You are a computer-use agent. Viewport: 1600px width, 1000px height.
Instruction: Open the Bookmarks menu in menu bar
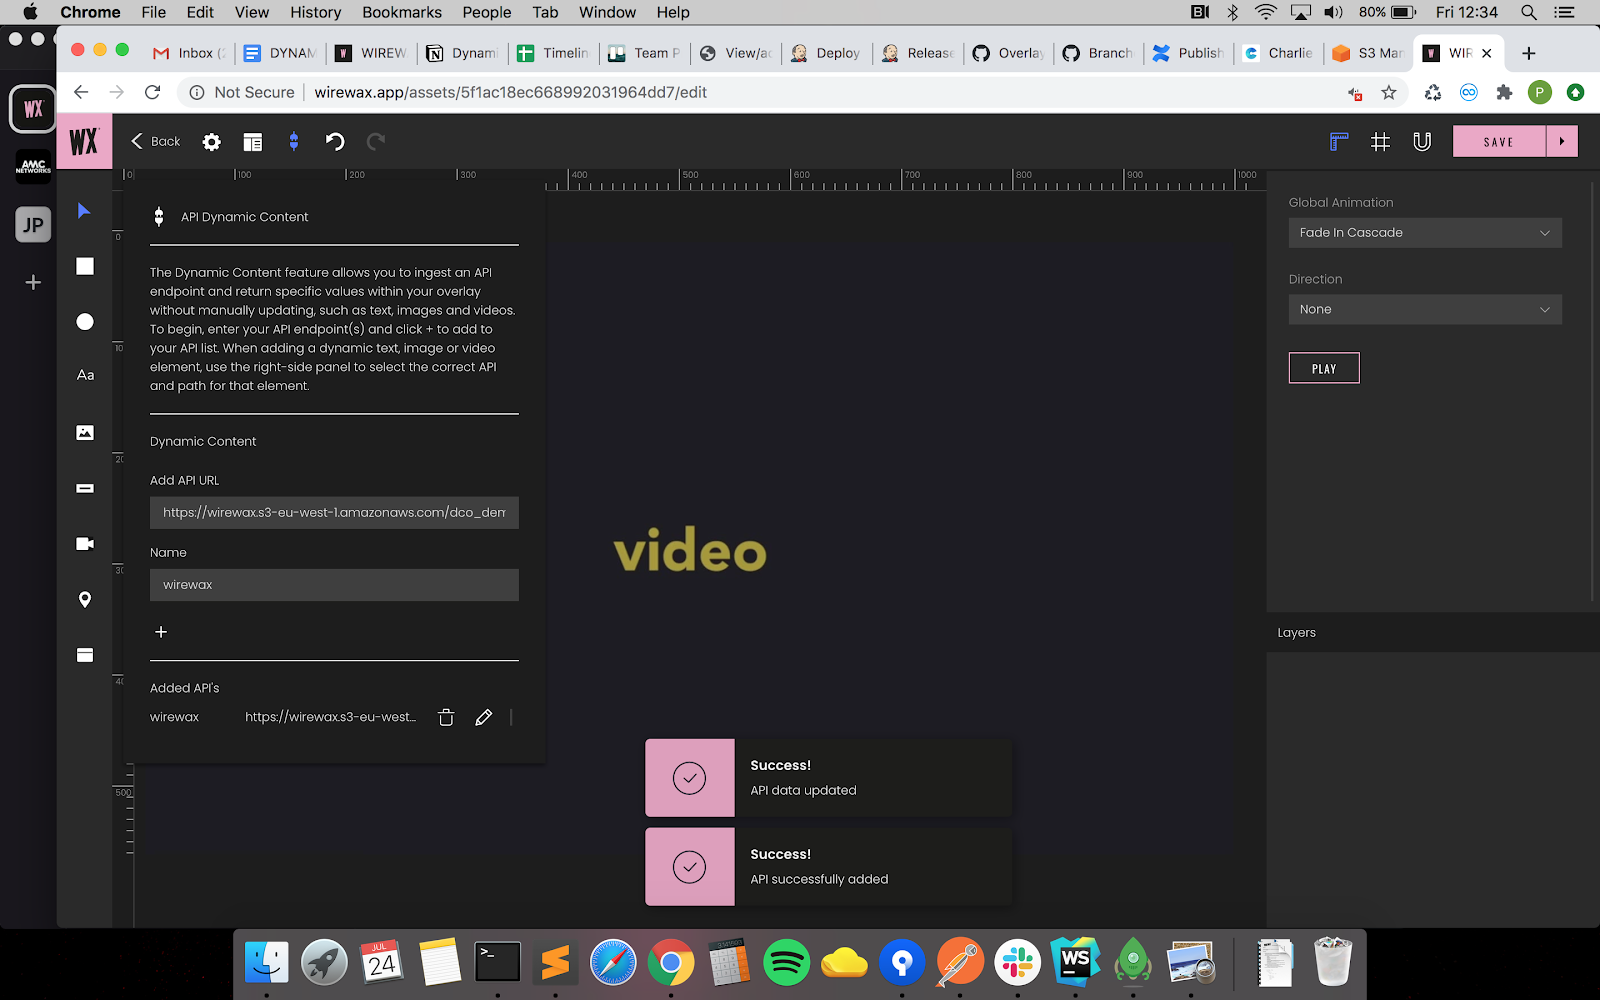click(401, 12)
